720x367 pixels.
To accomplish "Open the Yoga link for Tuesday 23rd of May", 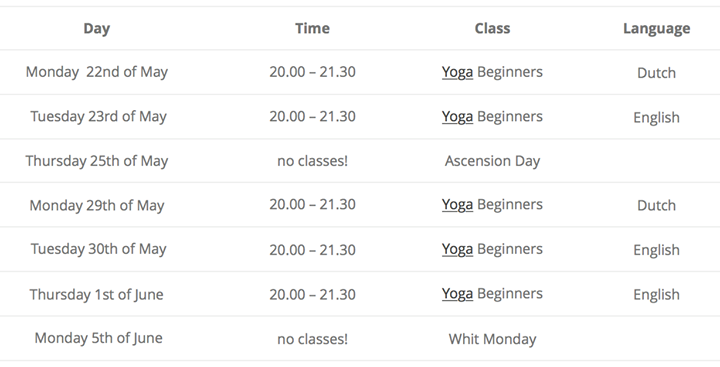I will pyautogui.click(x=457, y=117).
